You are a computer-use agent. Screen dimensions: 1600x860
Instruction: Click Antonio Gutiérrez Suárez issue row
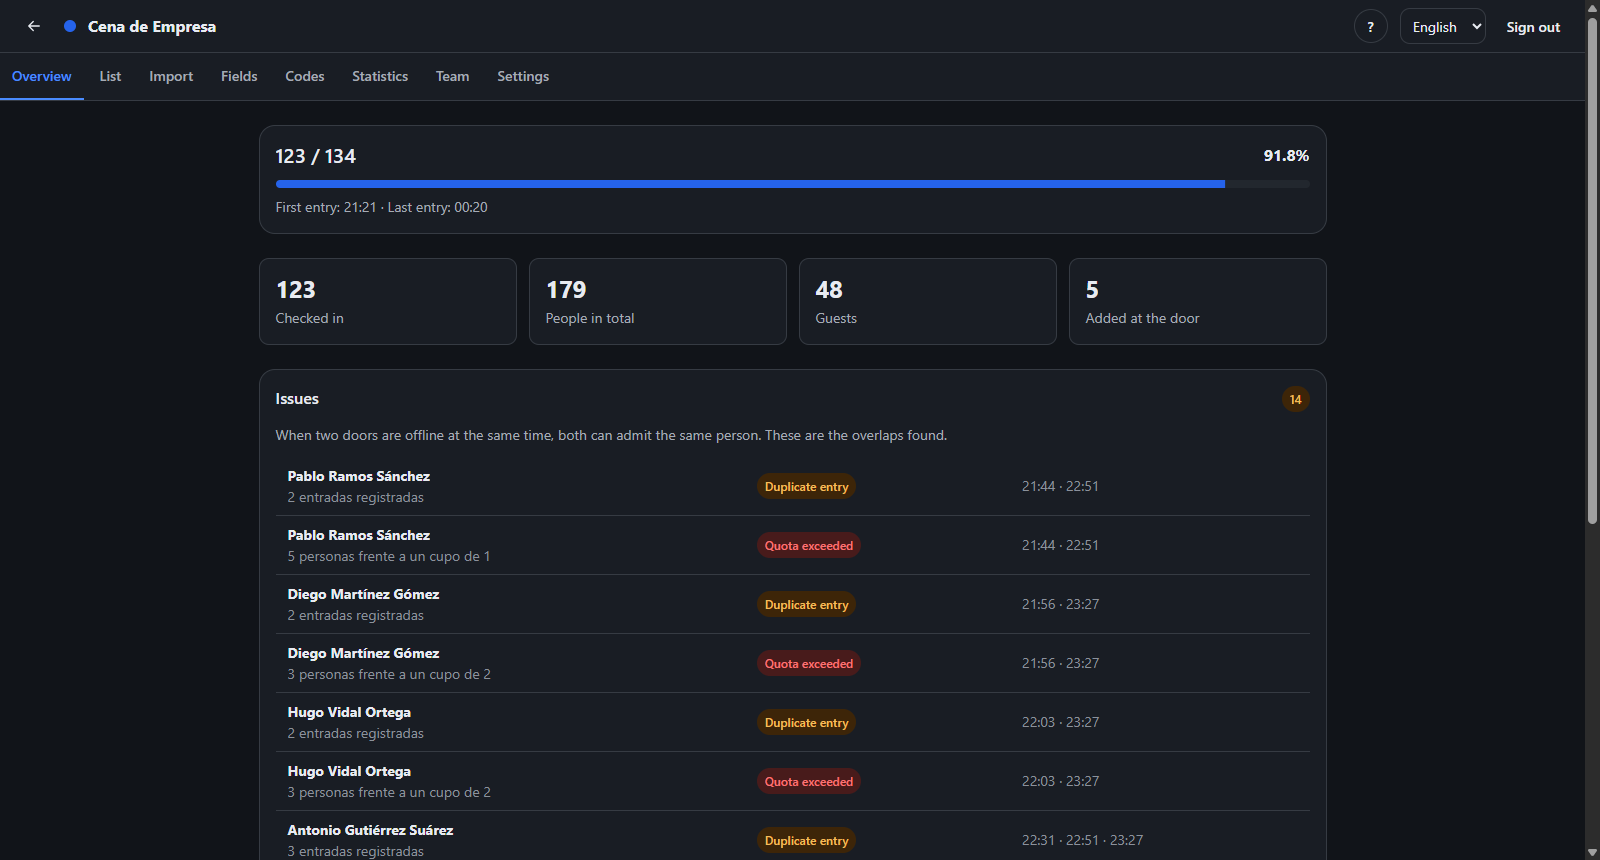(x=792, y=836)
